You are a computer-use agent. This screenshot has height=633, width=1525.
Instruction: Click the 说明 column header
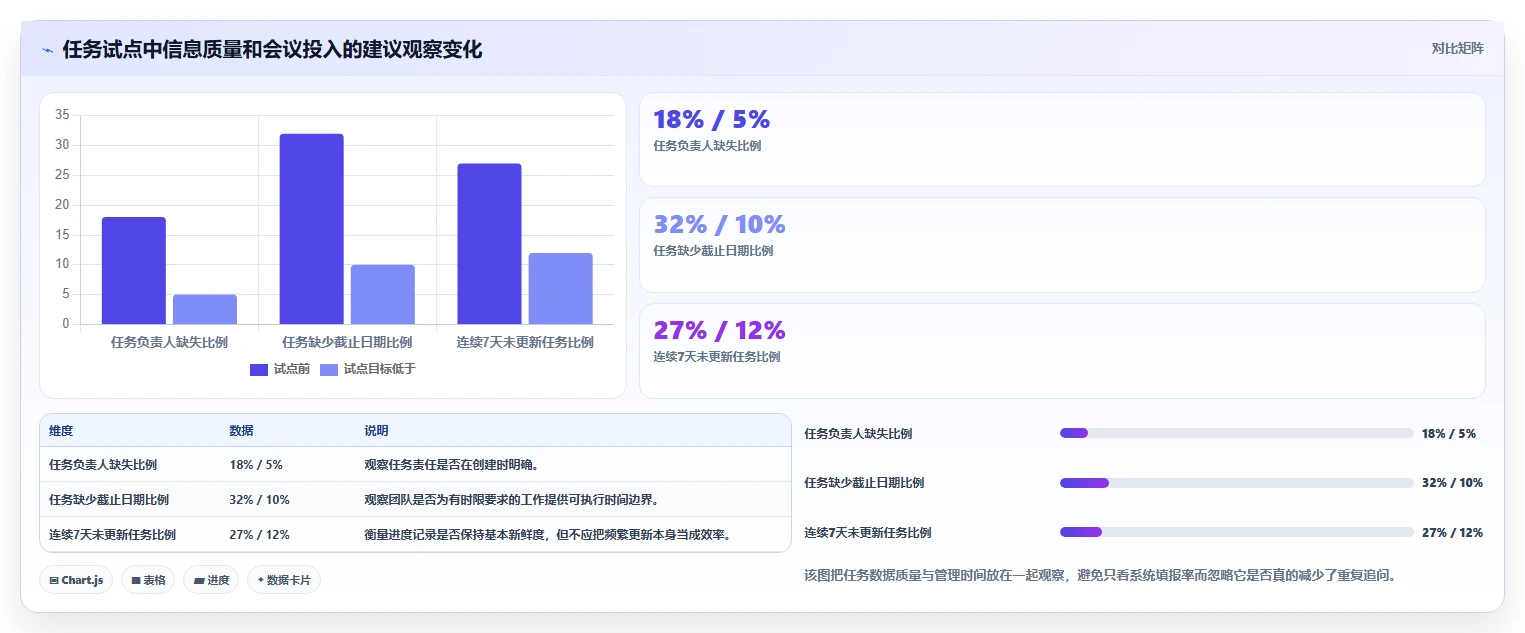point(376,431)
